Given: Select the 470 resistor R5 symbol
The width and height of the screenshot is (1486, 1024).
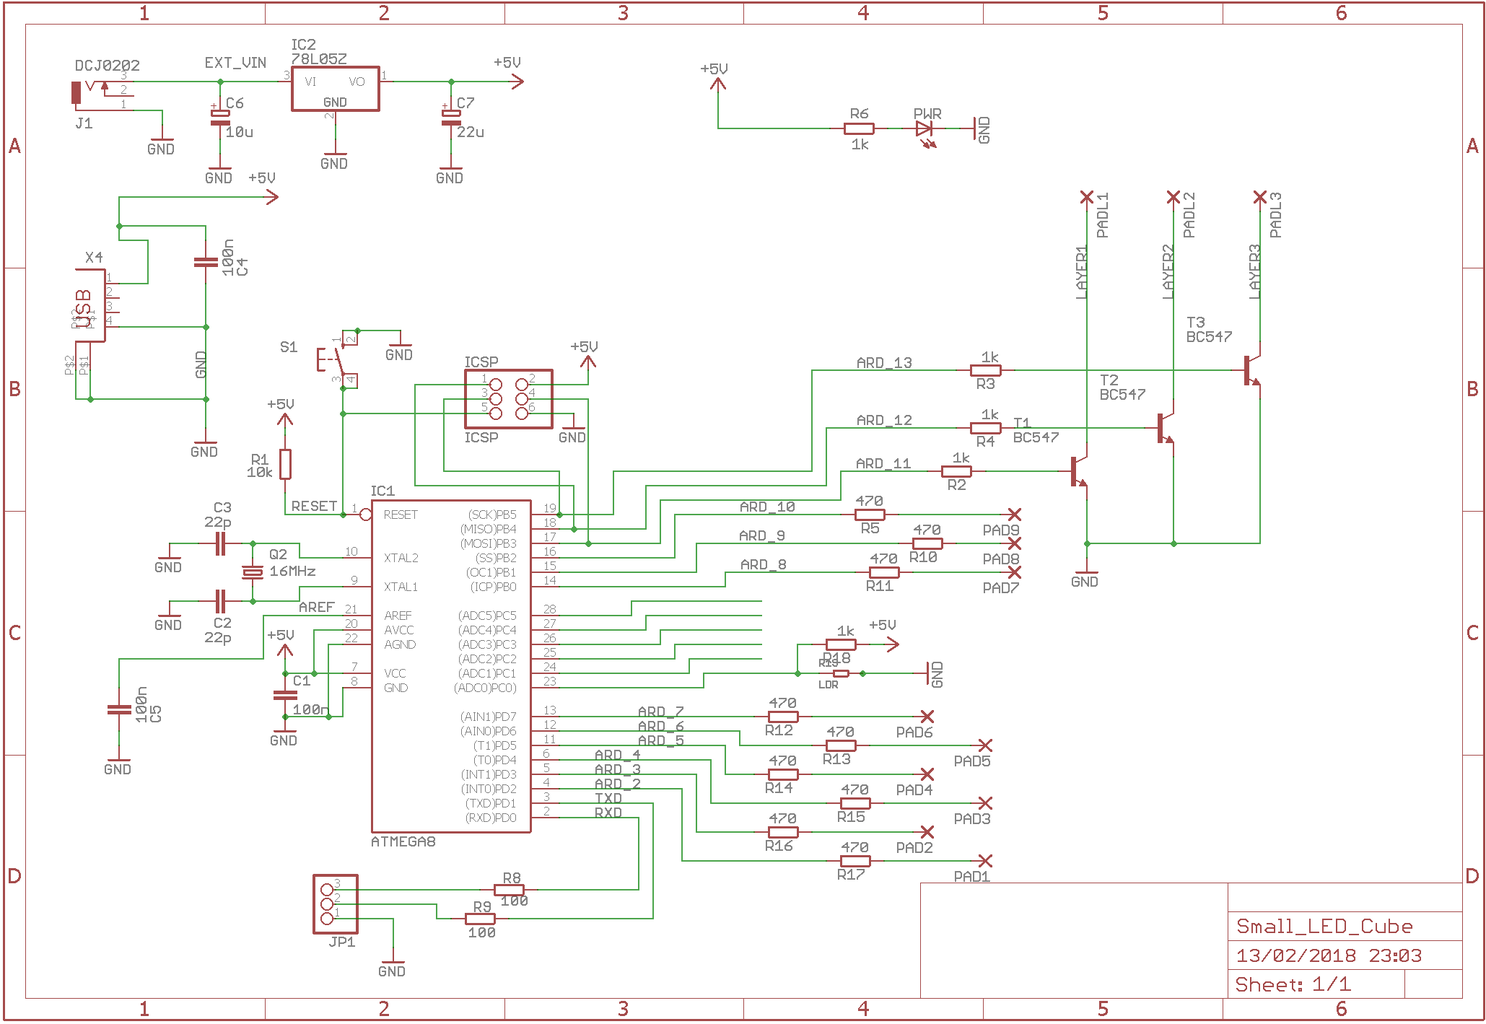Looking at the screenshot, I should tap(870, 515).
